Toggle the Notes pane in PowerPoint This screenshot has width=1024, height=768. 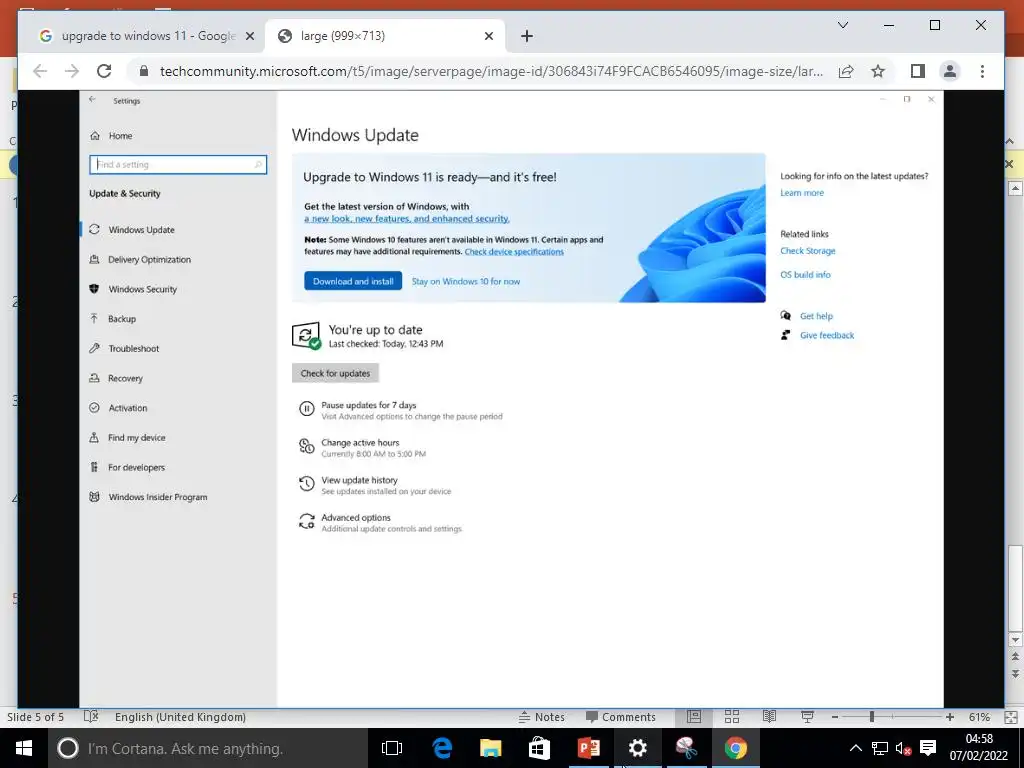[x=542, y=717]
